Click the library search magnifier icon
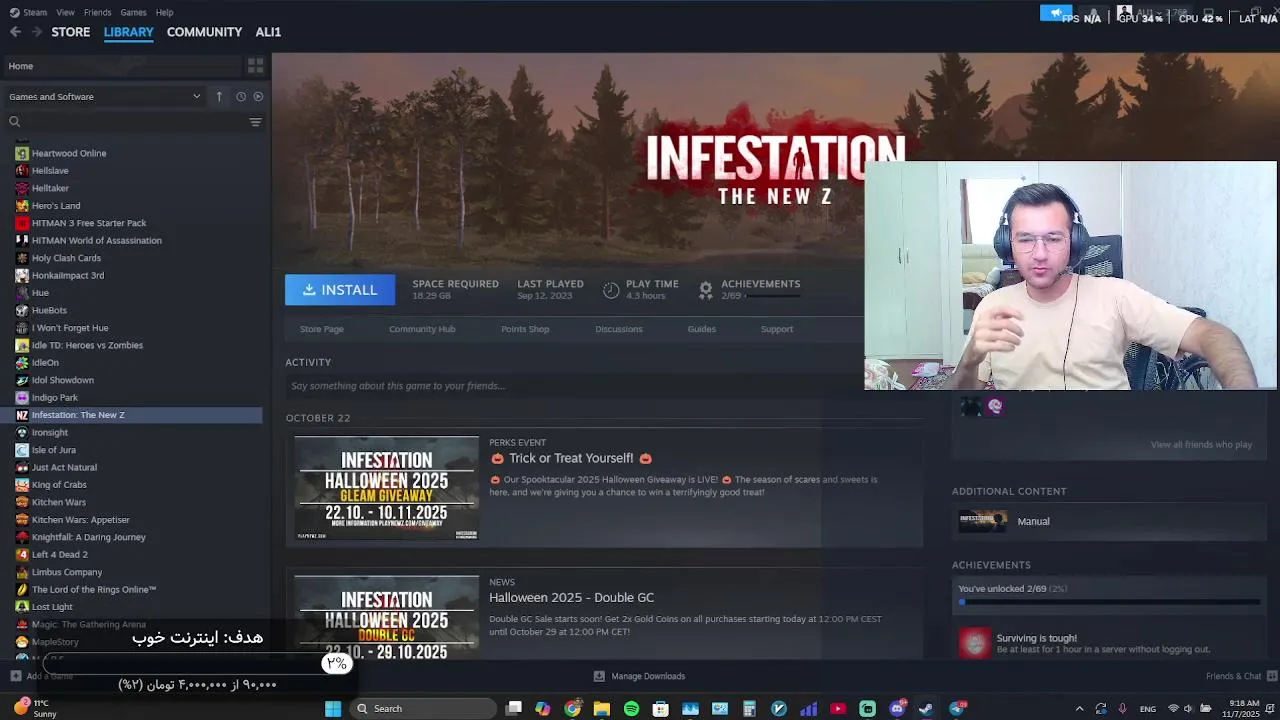Image resolution: width=1280 pixels, height=720 pixels. (x=14, y=122)
